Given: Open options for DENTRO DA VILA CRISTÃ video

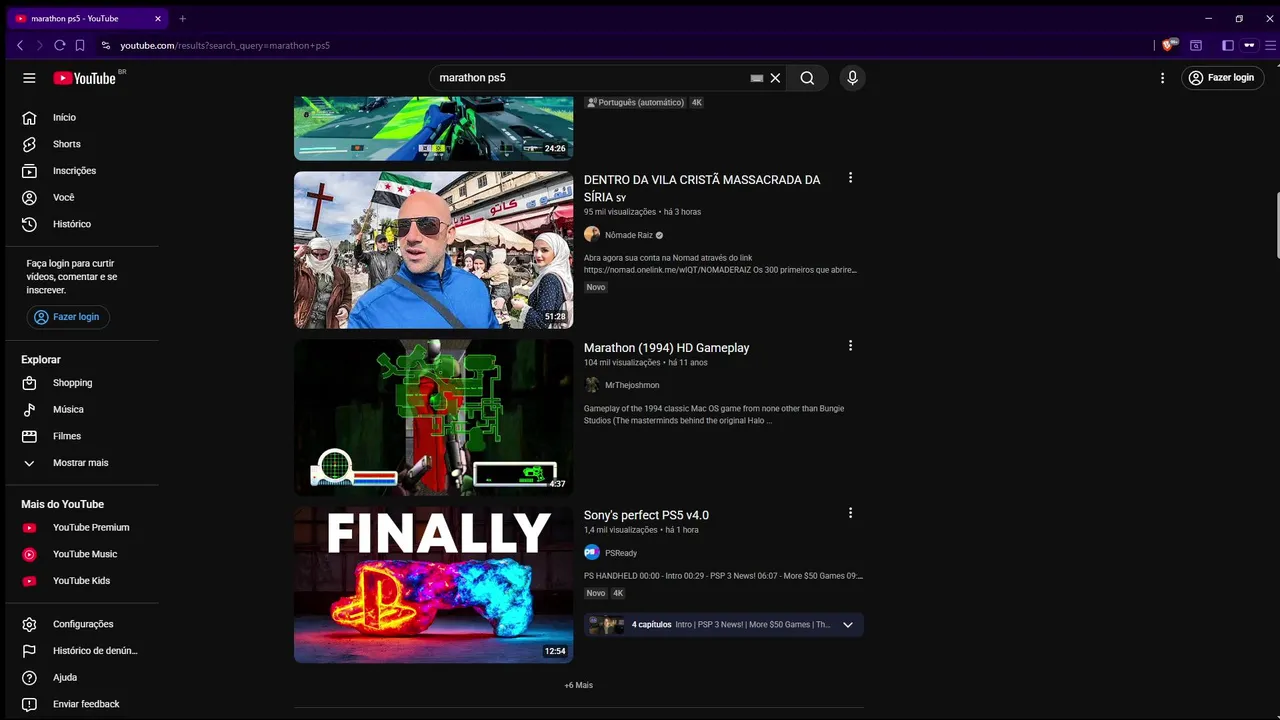Looking at the screenshot, I should [850, 178].
